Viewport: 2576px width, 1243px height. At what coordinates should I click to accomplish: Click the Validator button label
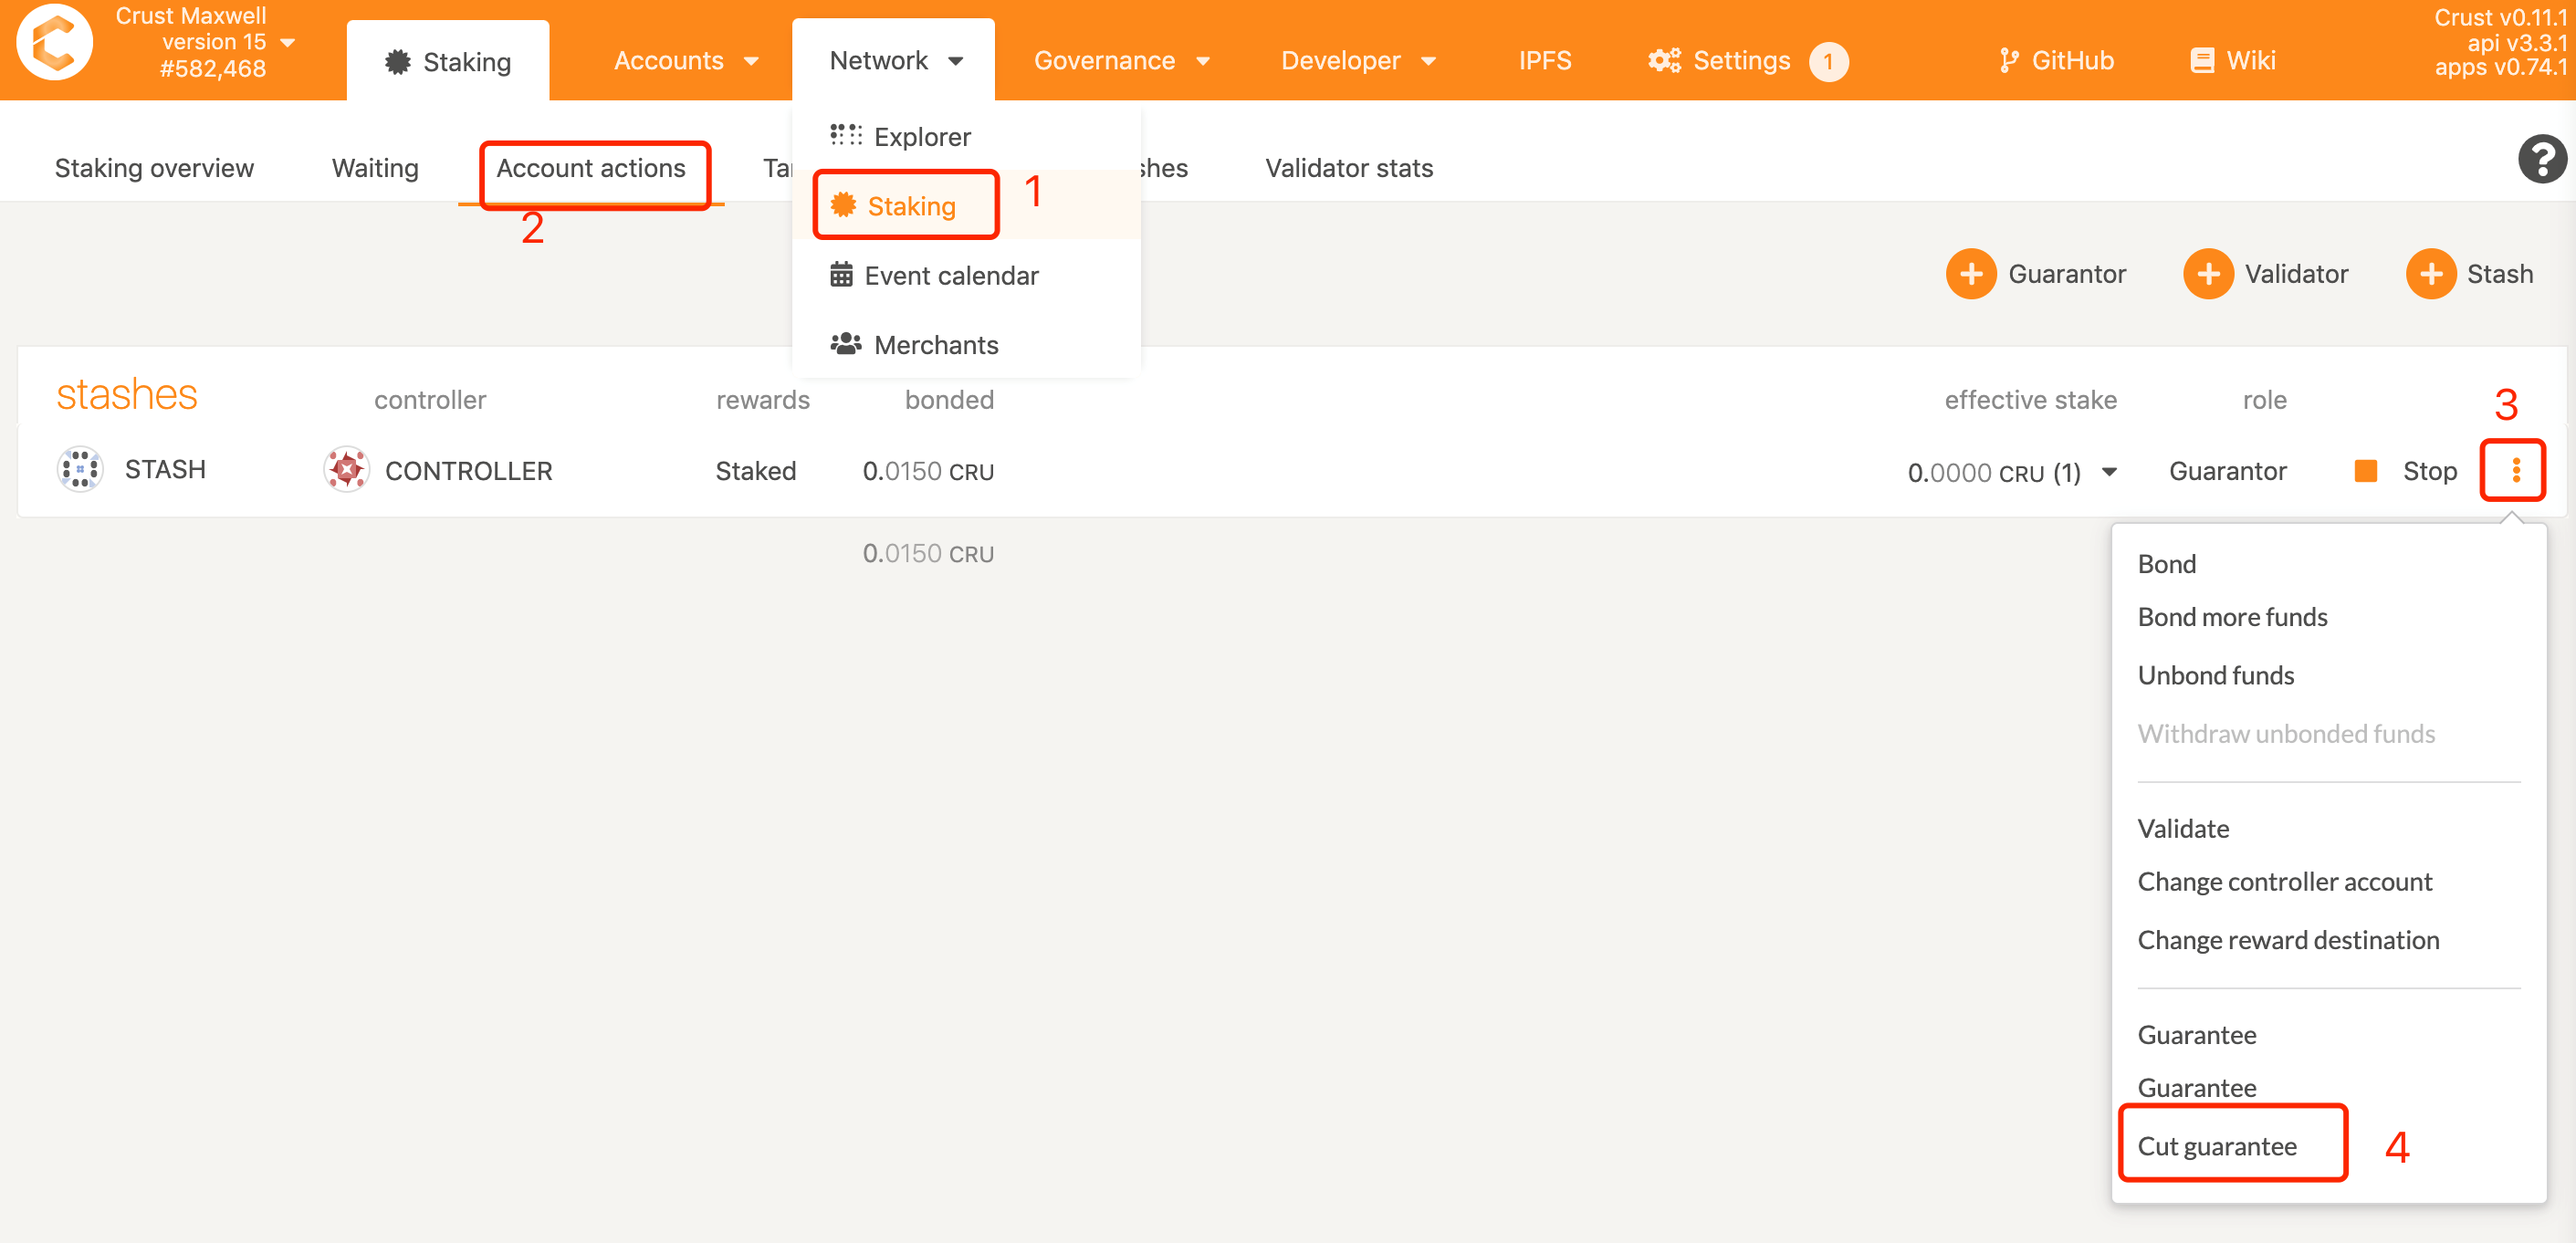(2296, 274)
